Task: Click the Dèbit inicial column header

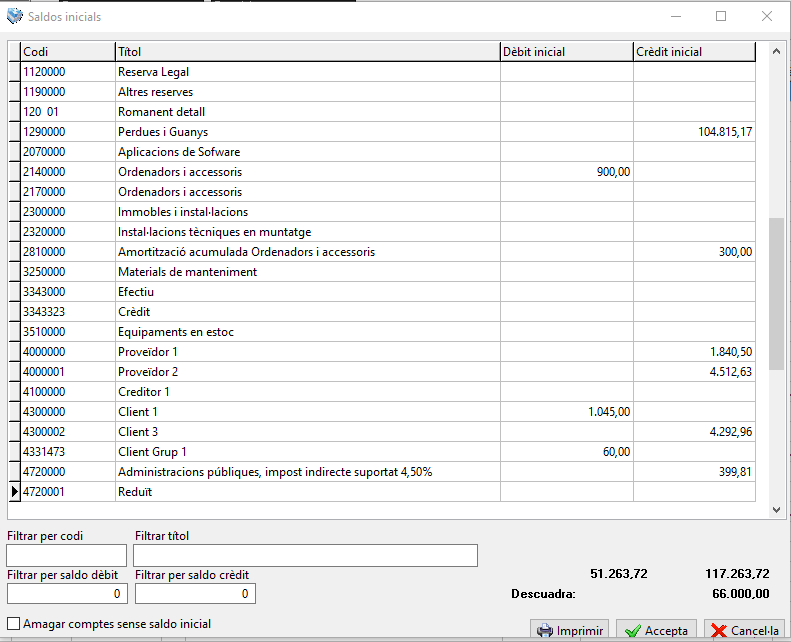Action: tap(567, 51)
